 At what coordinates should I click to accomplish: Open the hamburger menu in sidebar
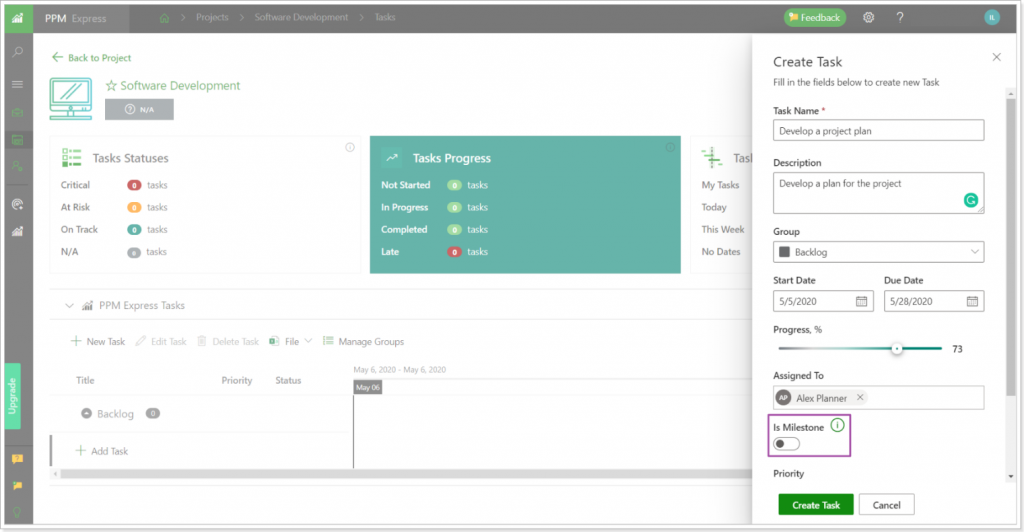point(18,84)
